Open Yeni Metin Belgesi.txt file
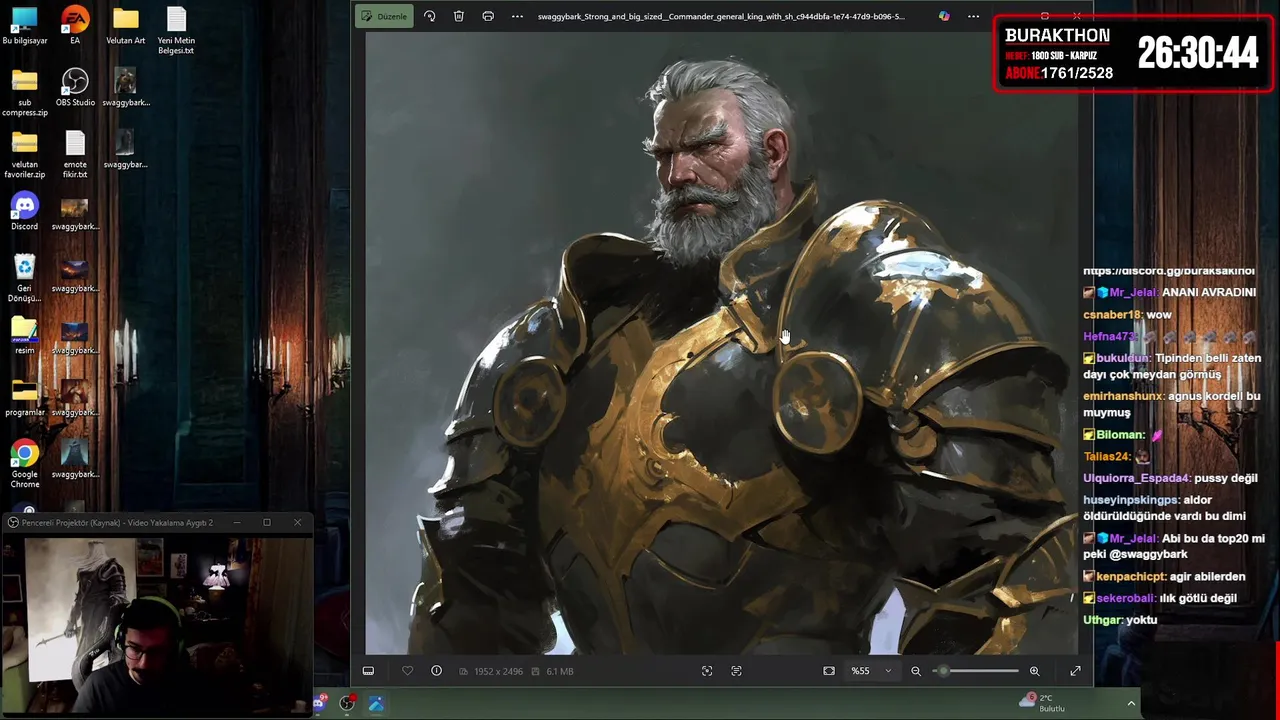The height and width of the screenshot is (720, 1280). 176,31
